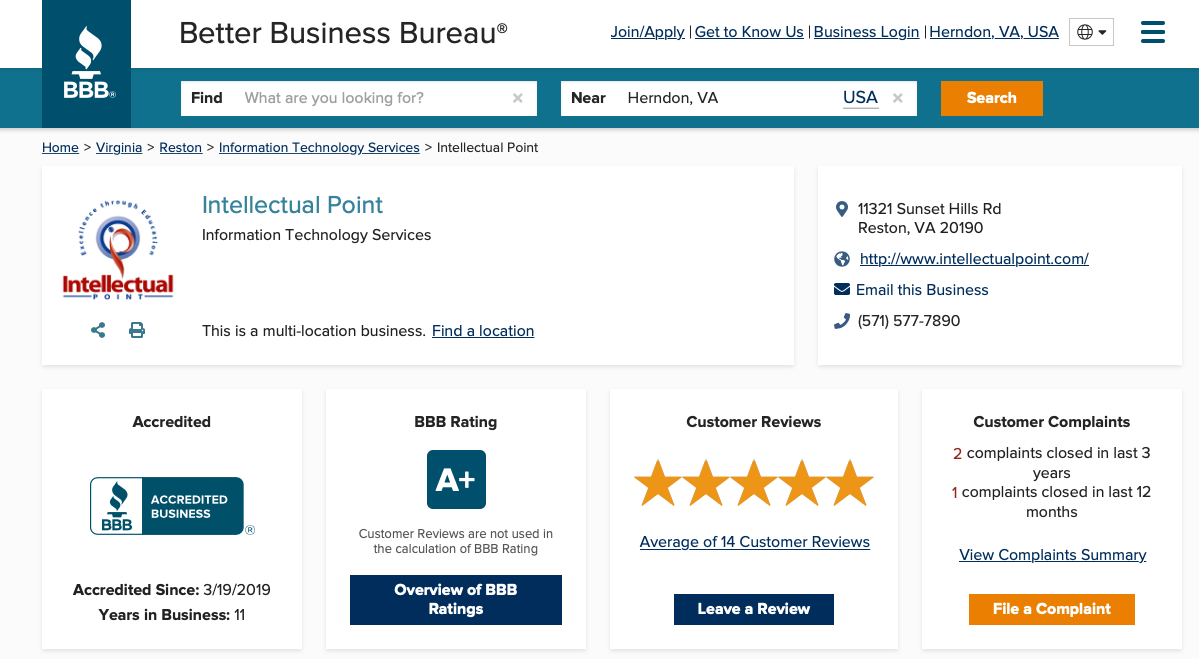This screenshot has width=1199, height=659.
Task: Click the print icon under the logo
Action: point(137,330)
